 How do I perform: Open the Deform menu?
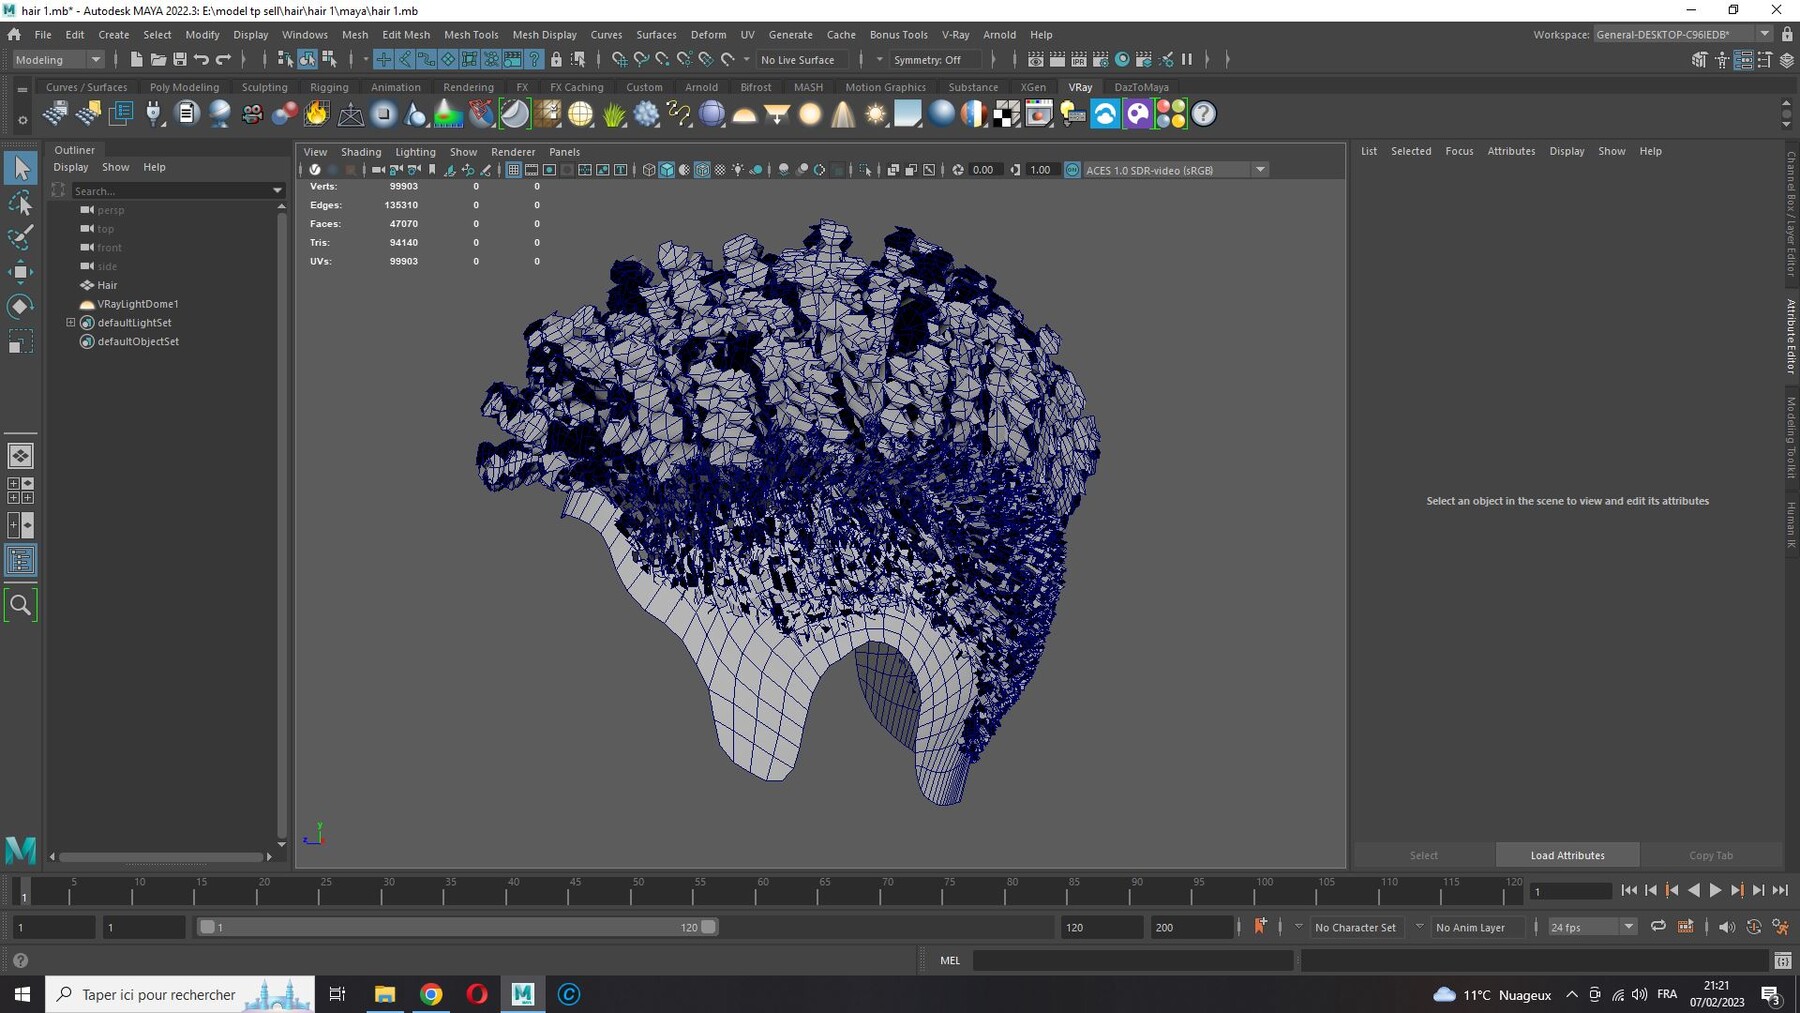click(708, 34)
